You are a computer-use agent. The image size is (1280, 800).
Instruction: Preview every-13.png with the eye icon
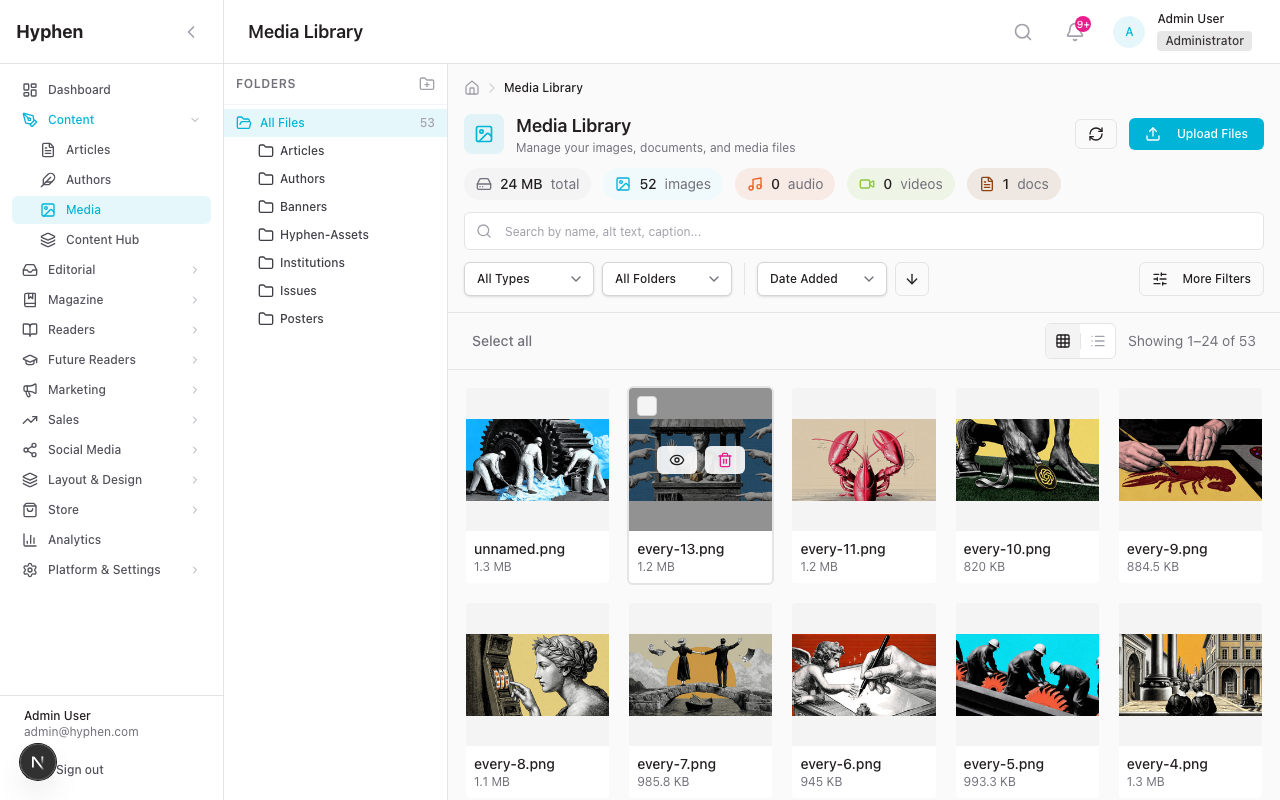tap(677, 460)
